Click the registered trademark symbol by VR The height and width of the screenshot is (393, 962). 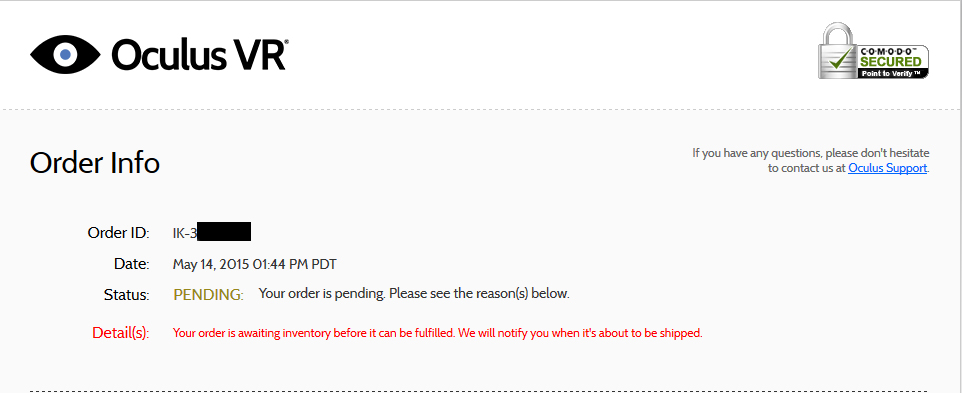(x=287, y=42)
